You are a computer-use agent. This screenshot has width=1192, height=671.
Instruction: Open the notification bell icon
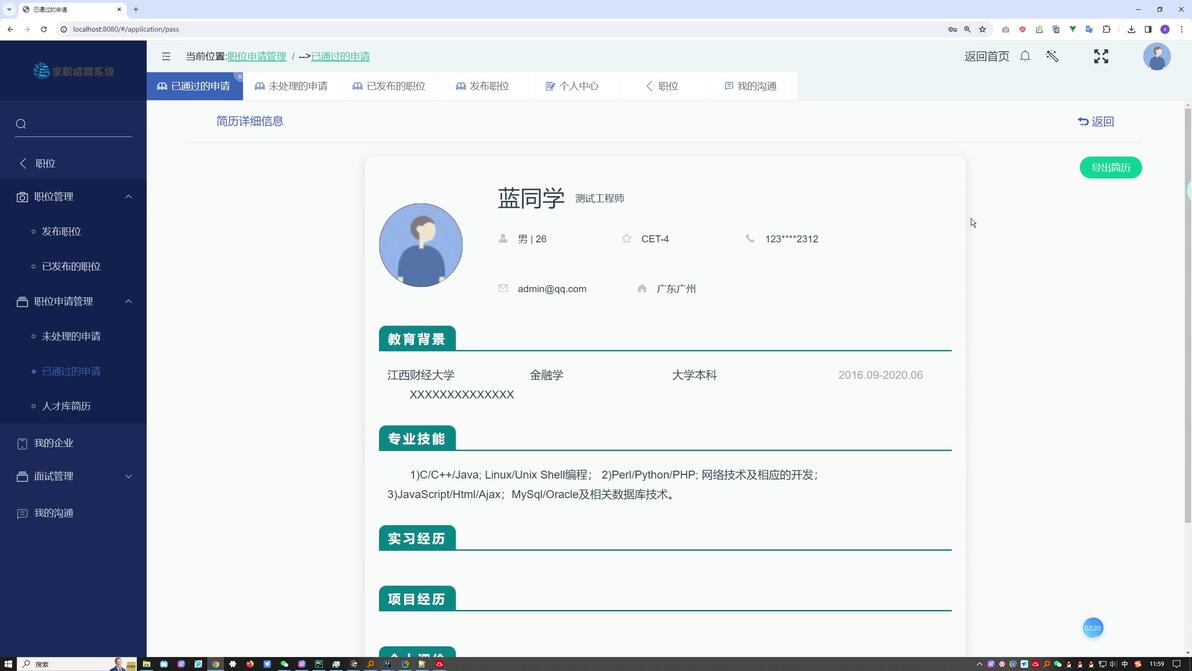[1025, 56]
